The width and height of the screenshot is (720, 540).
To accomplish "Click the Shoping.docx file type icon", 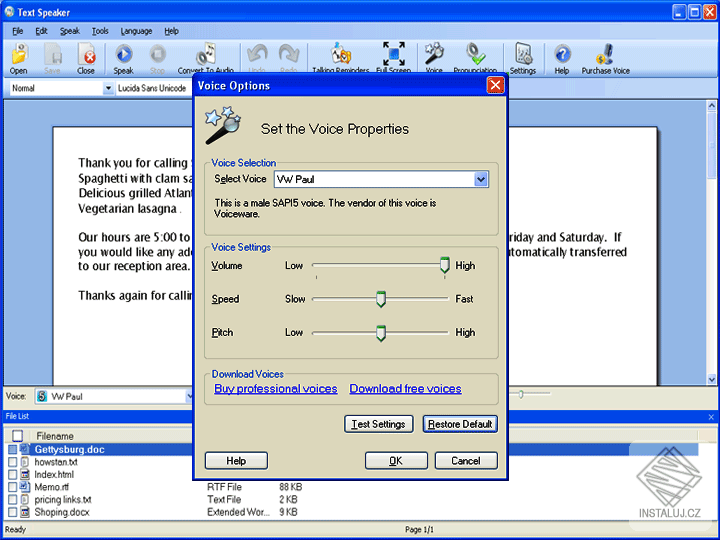I will (25, 512).
